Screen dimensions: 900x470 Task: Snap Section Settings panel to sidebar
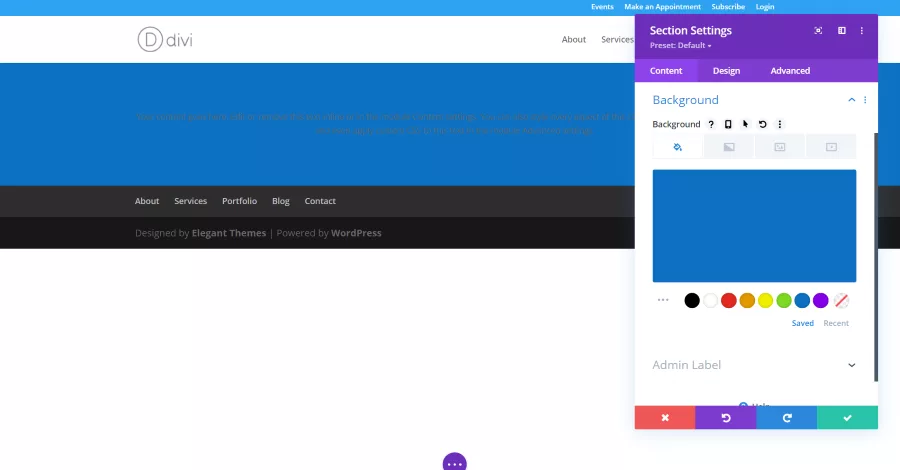[x=841, y=30]
